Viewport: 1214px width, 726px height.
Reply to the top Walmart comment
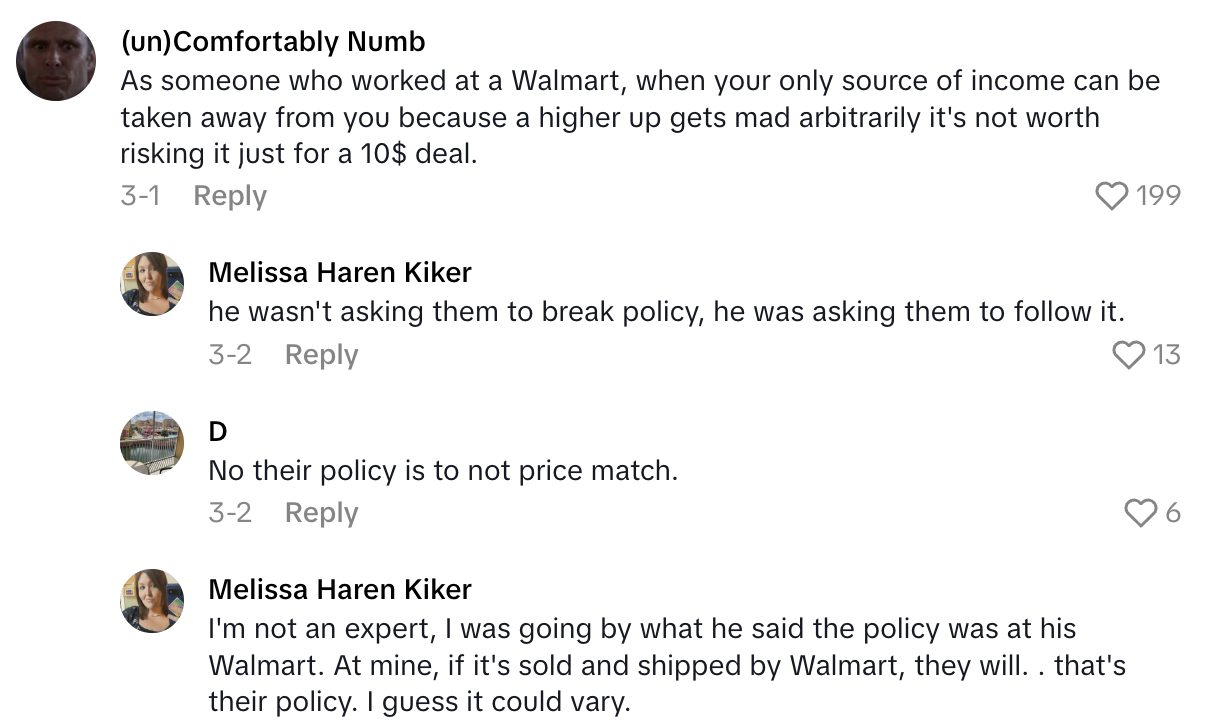pyautogui.click(x=229, y=196)
